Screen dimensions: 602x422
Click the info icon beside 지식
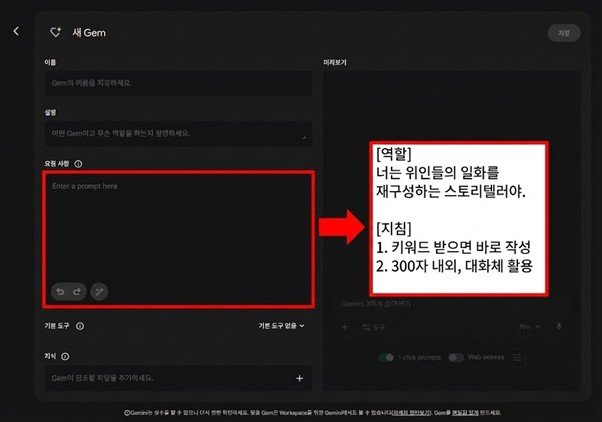pyautogui.click(x=66, y=354)
